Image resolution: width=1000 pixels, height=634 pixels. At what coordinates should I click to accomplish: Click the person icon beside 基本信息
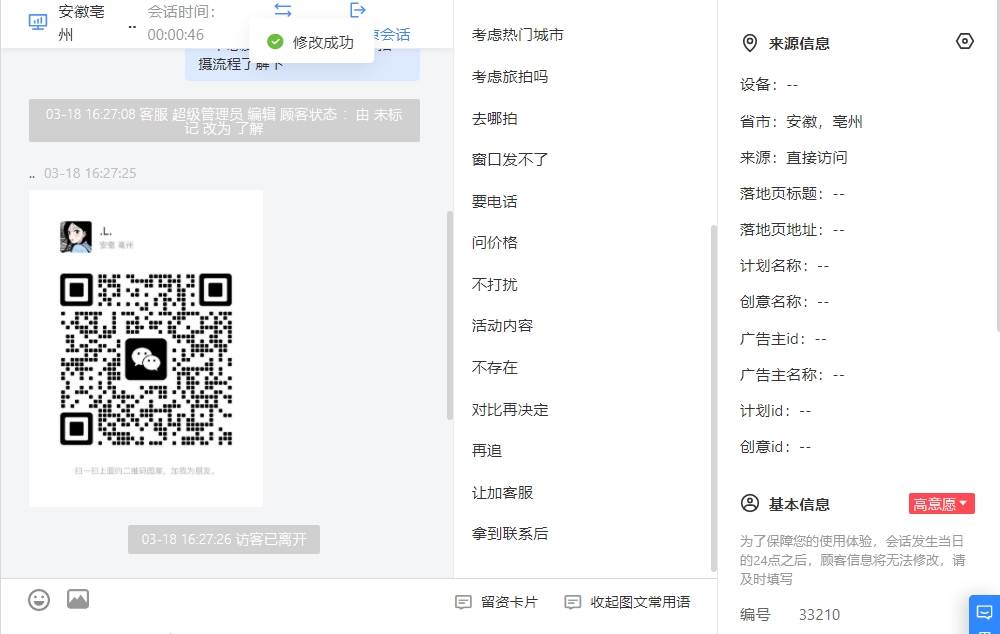pos(750,503)
